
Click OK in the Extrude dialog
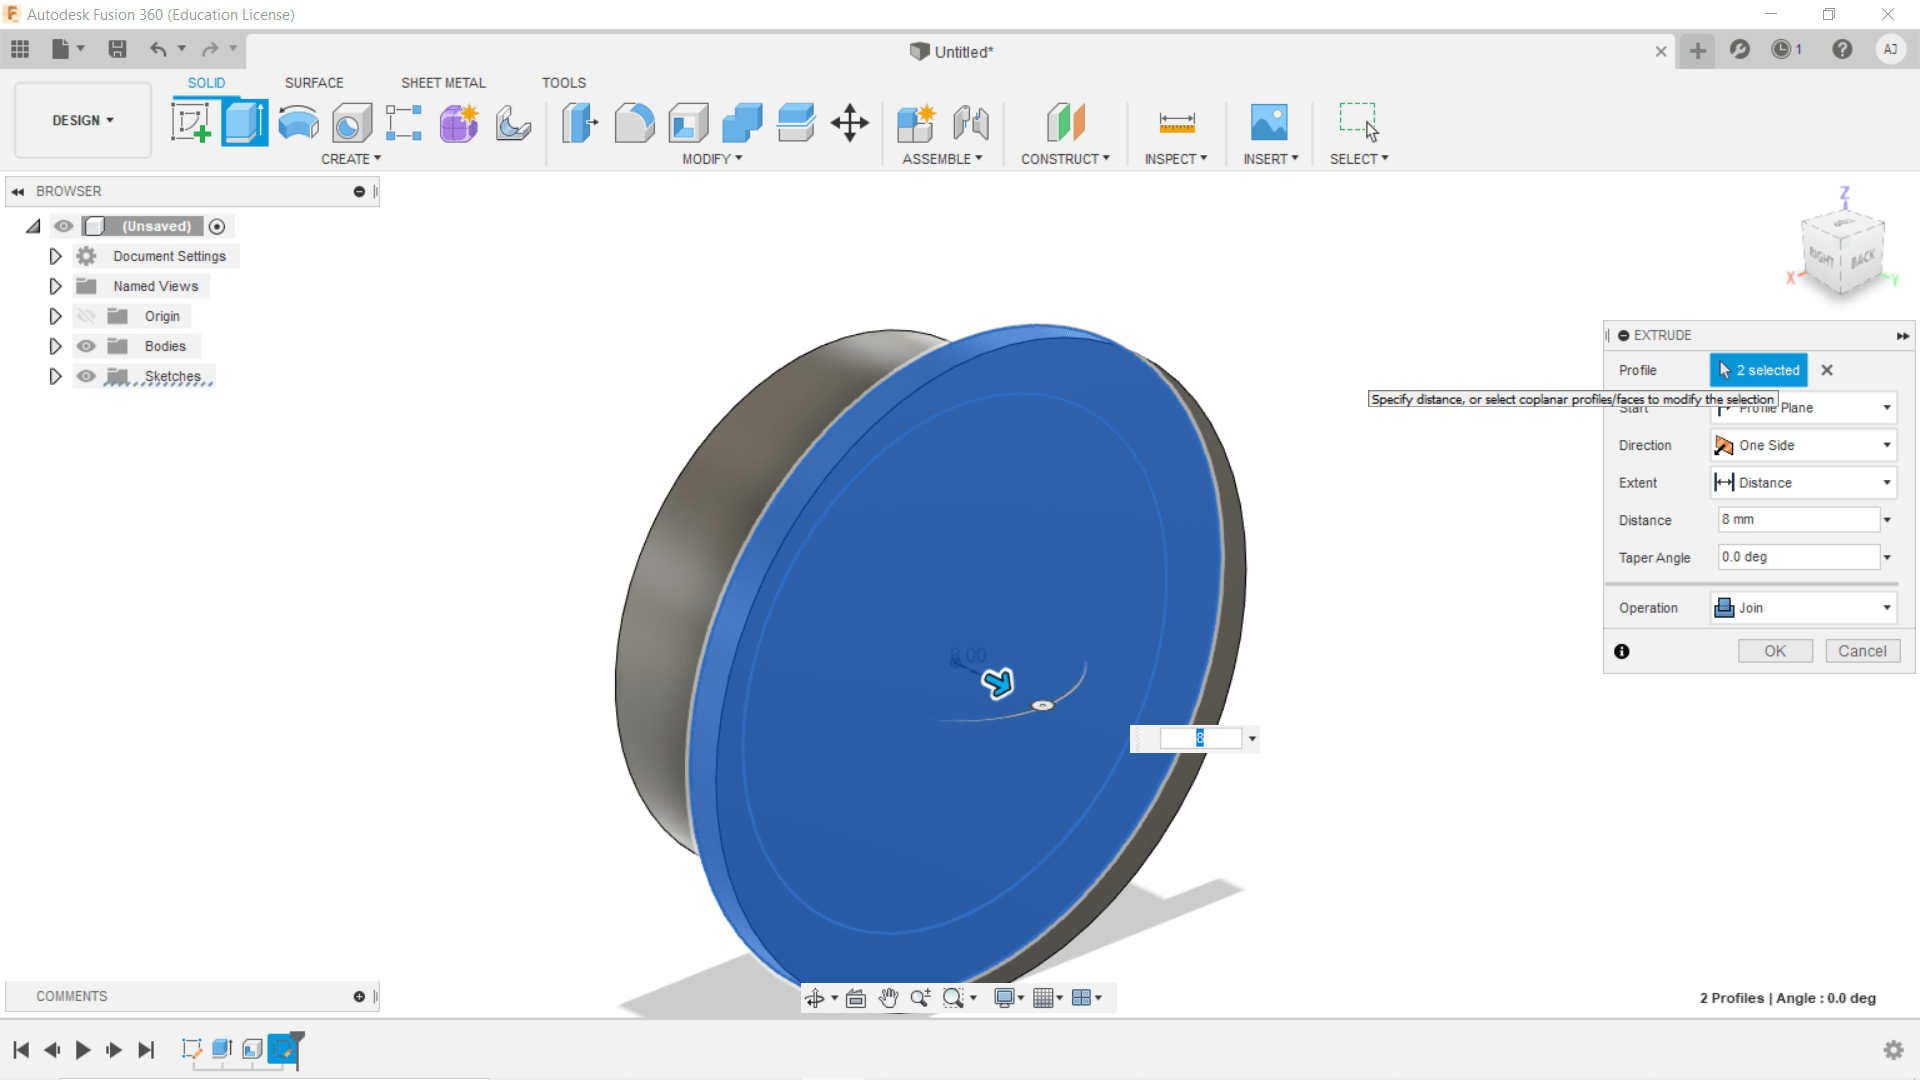pyautogui.click(x=1774, y=651)
